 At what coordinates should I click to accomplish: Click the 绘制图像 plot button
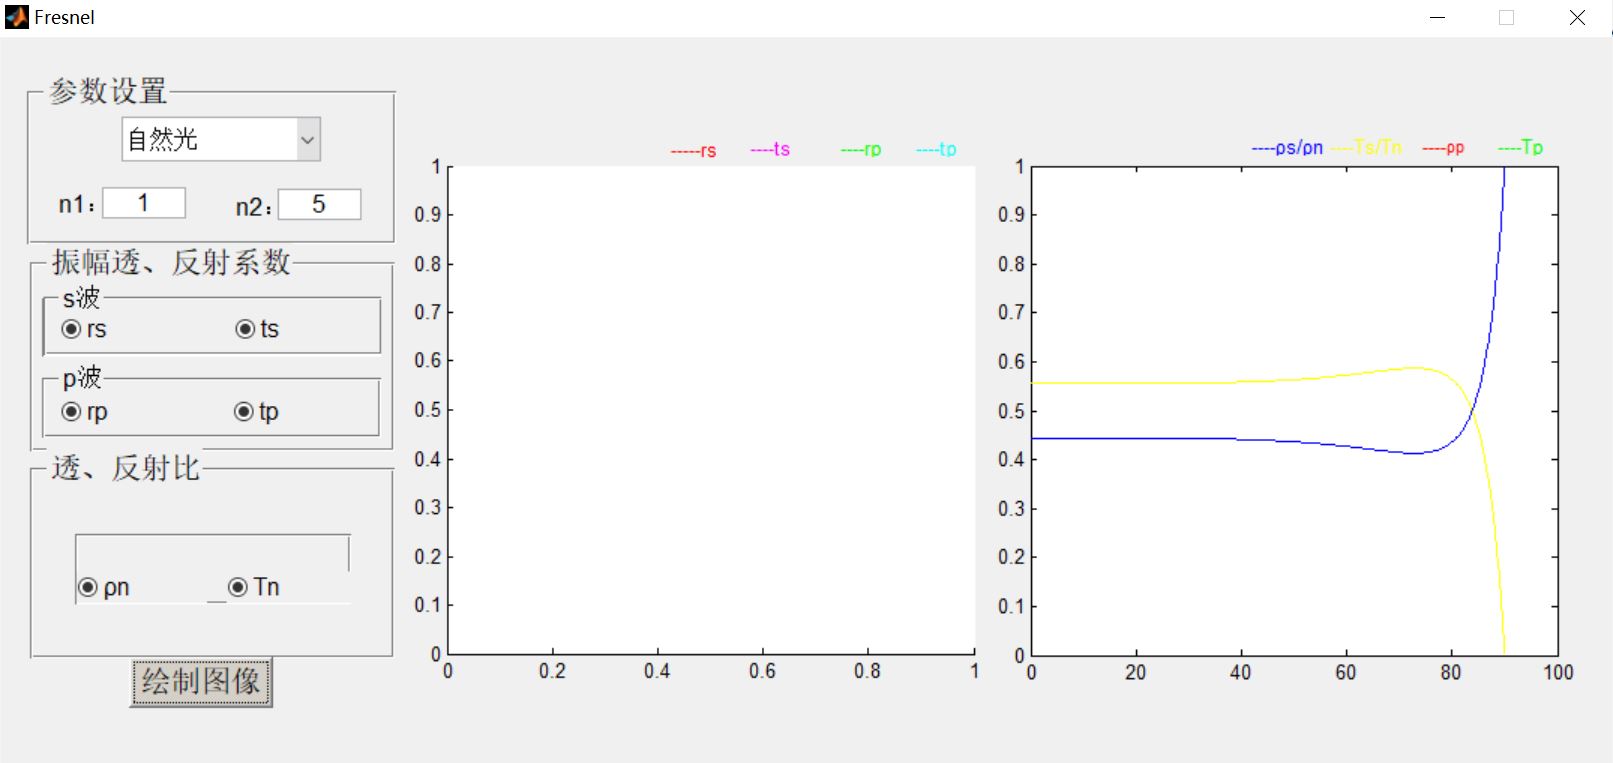(201, 682)
